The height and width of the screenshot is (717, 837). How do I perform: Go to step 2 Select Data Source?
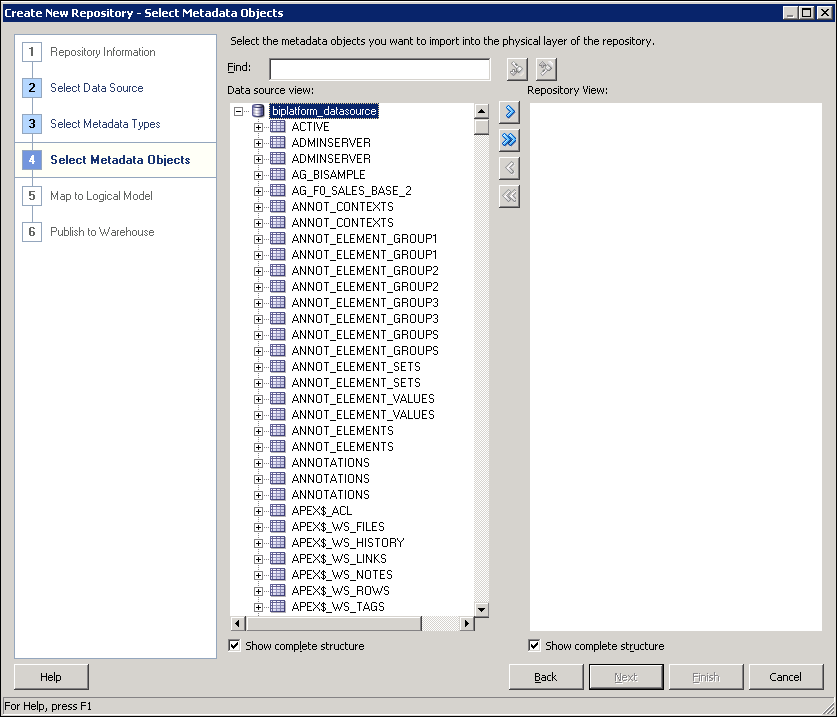pyautogui.click(x=97, y=88)
